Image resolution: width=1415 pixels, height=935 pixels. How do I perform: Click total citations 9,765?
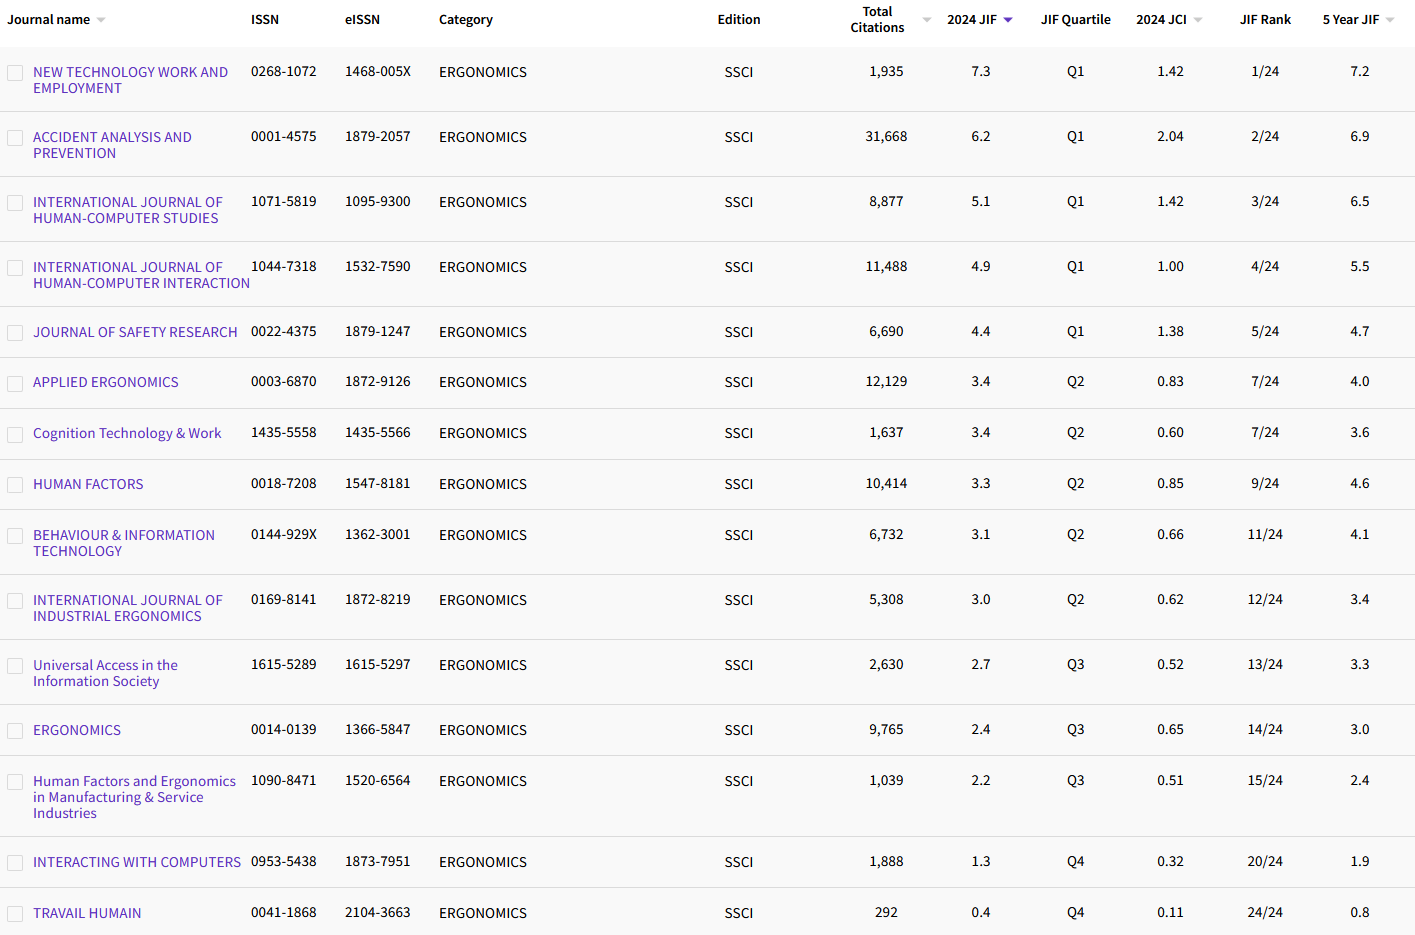click(886, 729)
